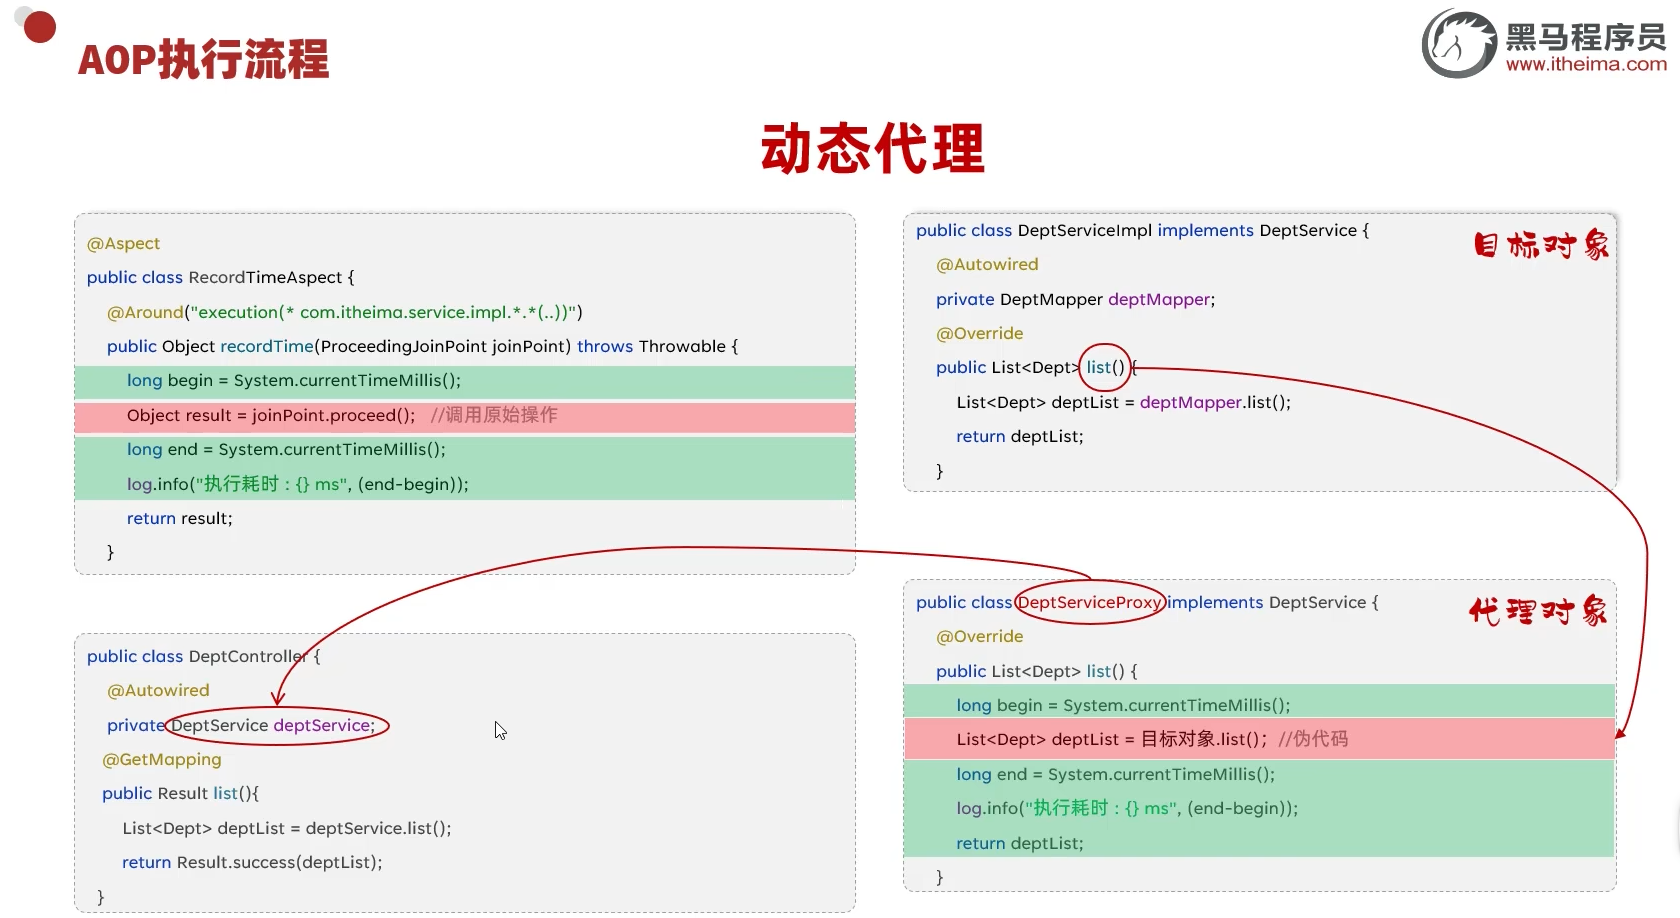Viewport: 1680px width, 918px height.
Task: Click the www.itheima.com link text
Action: [1586, 64]
